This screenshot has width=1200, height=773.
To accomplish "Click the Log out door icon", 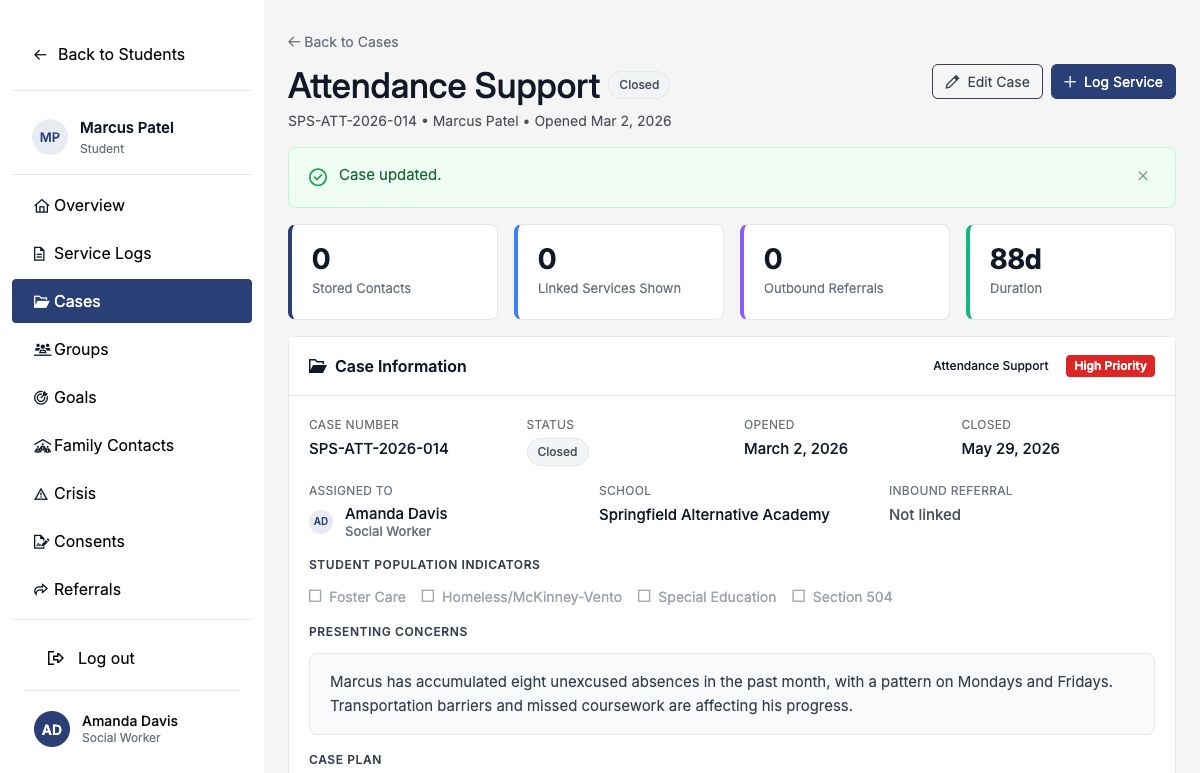I will click(x=56, y=658).
